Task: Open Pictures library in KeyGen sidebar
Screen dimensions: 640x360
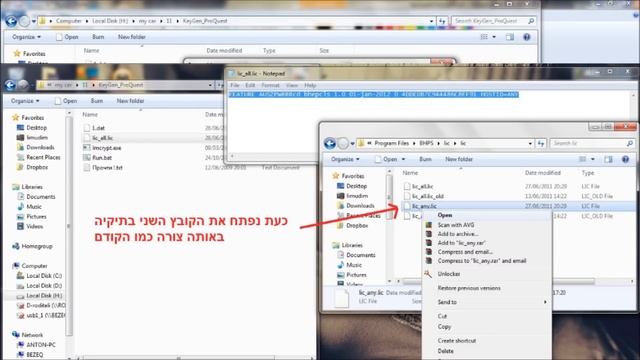Action: pyautogui.click(x=36, y=216)
